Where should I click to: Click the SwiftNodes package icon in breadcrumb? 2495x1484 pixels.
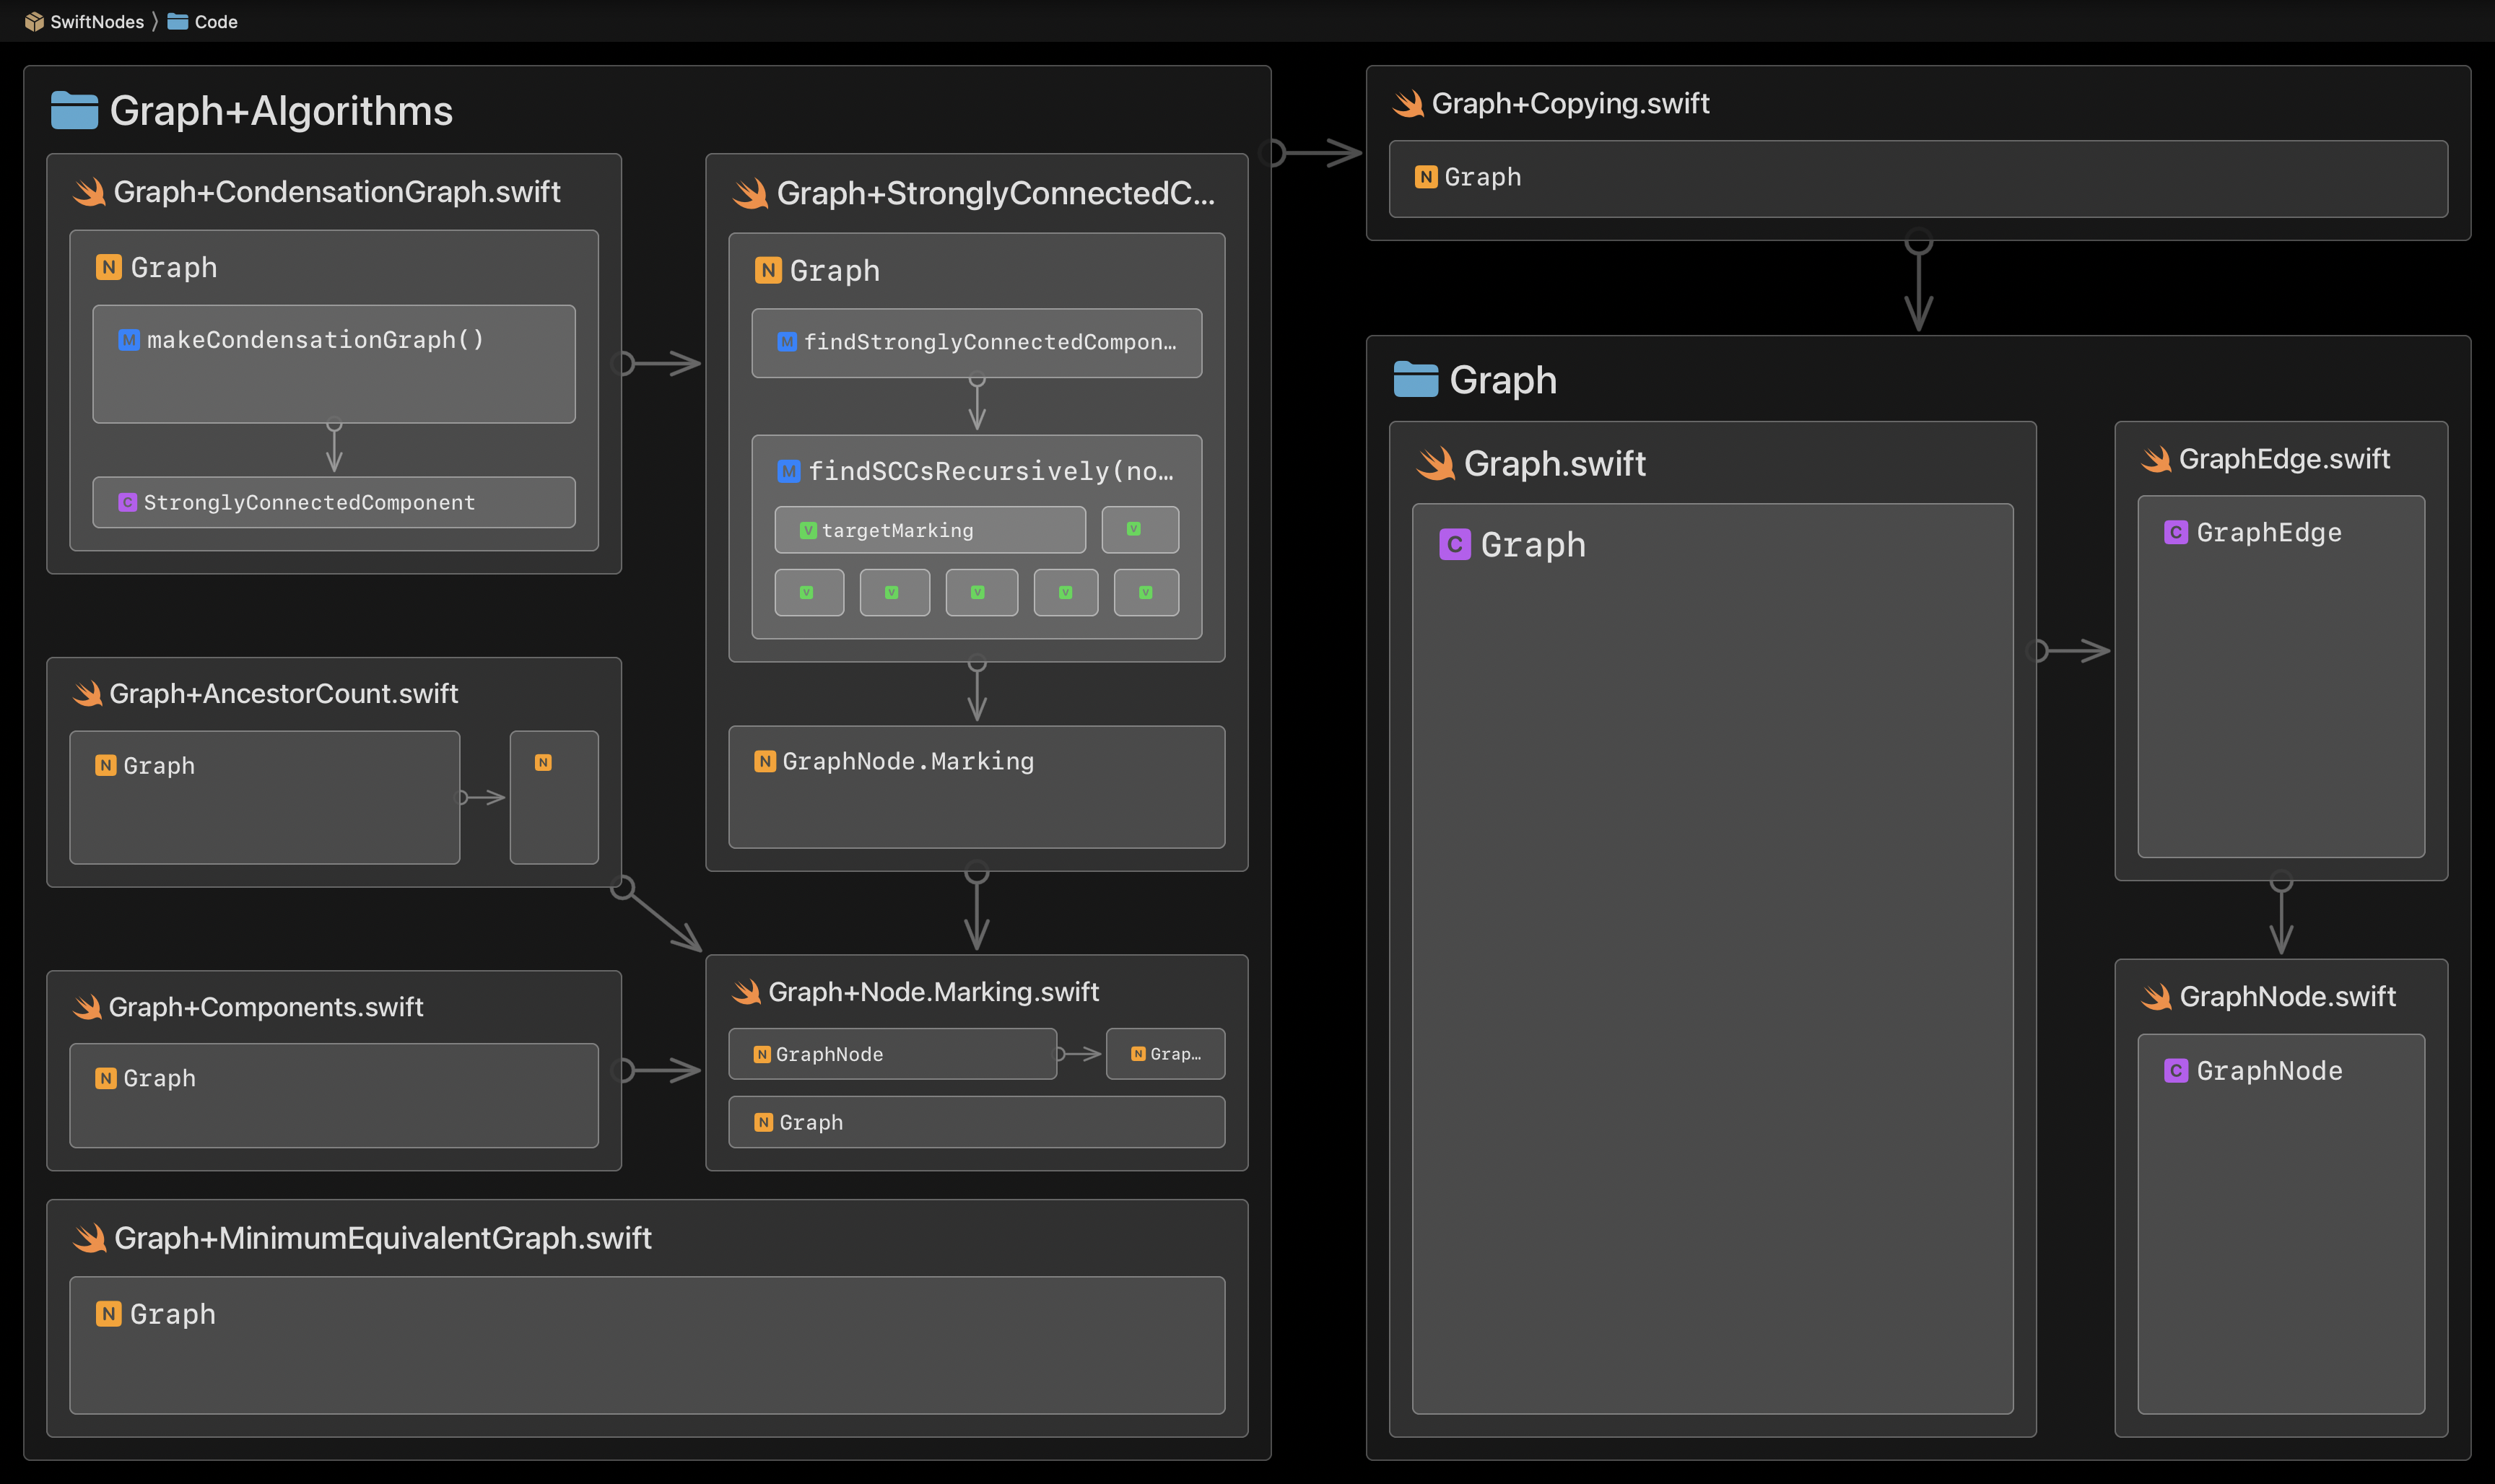click(34, 21)
